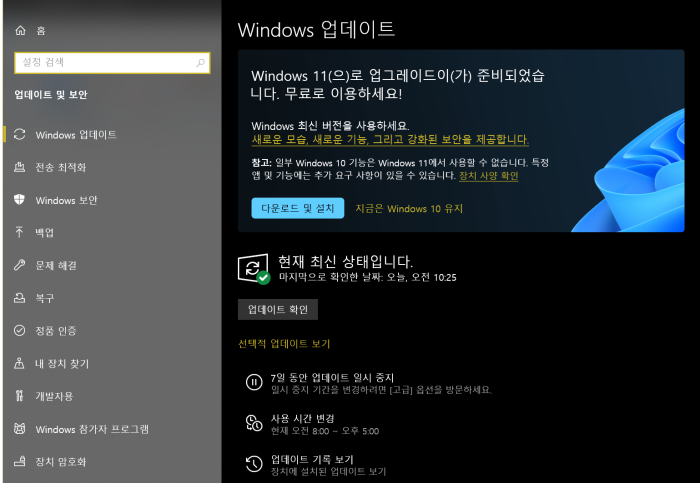Click the 장치 암호화 lock icon
Screen dimensions: 700x483
20,461
